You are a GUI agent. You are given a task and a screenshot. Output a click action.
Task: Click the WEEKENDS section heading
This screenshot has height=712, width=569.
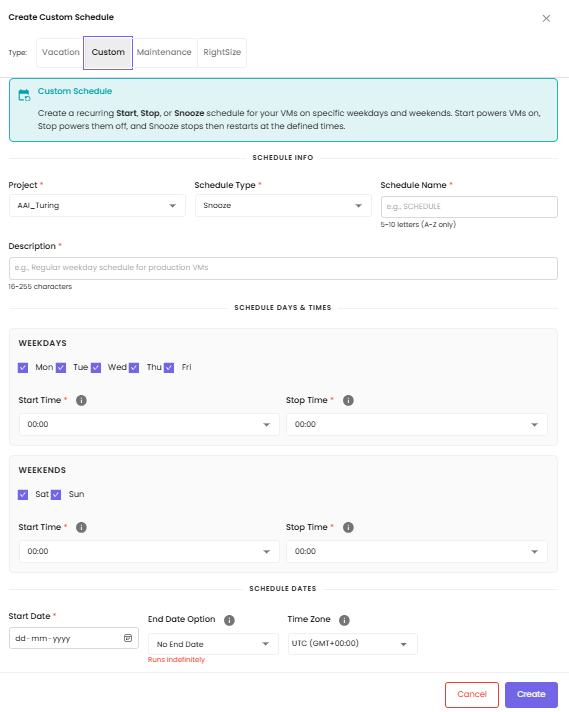coord(42,470)
